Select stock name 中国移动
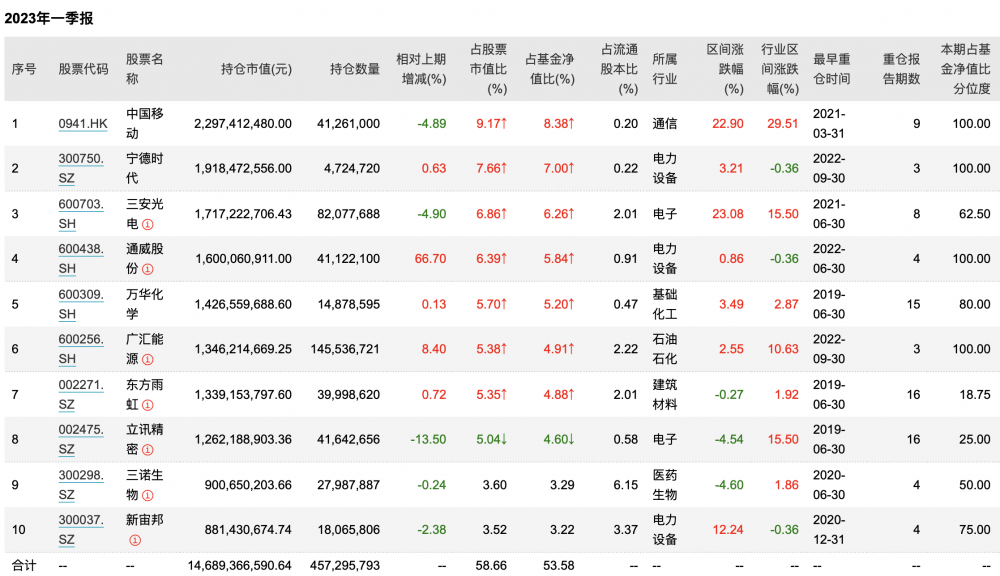Screen dimensions: 1000x576 (145, 124)
